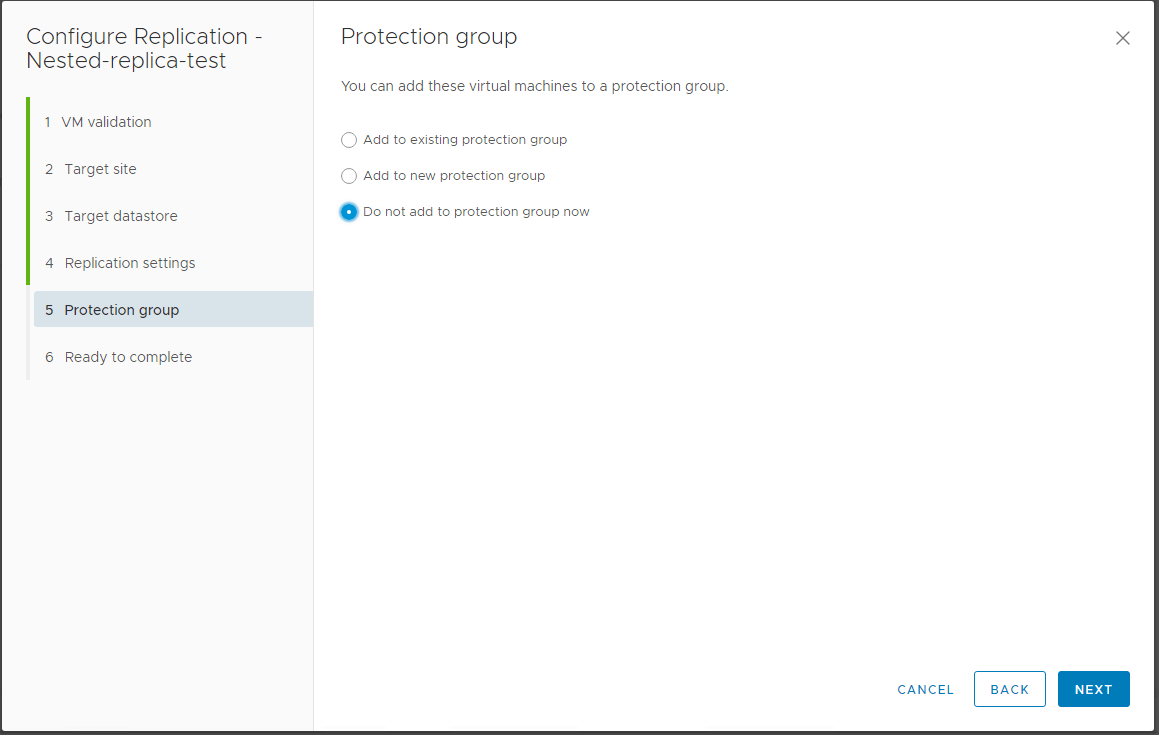Jump to Target datastore step

coord(120,216)
